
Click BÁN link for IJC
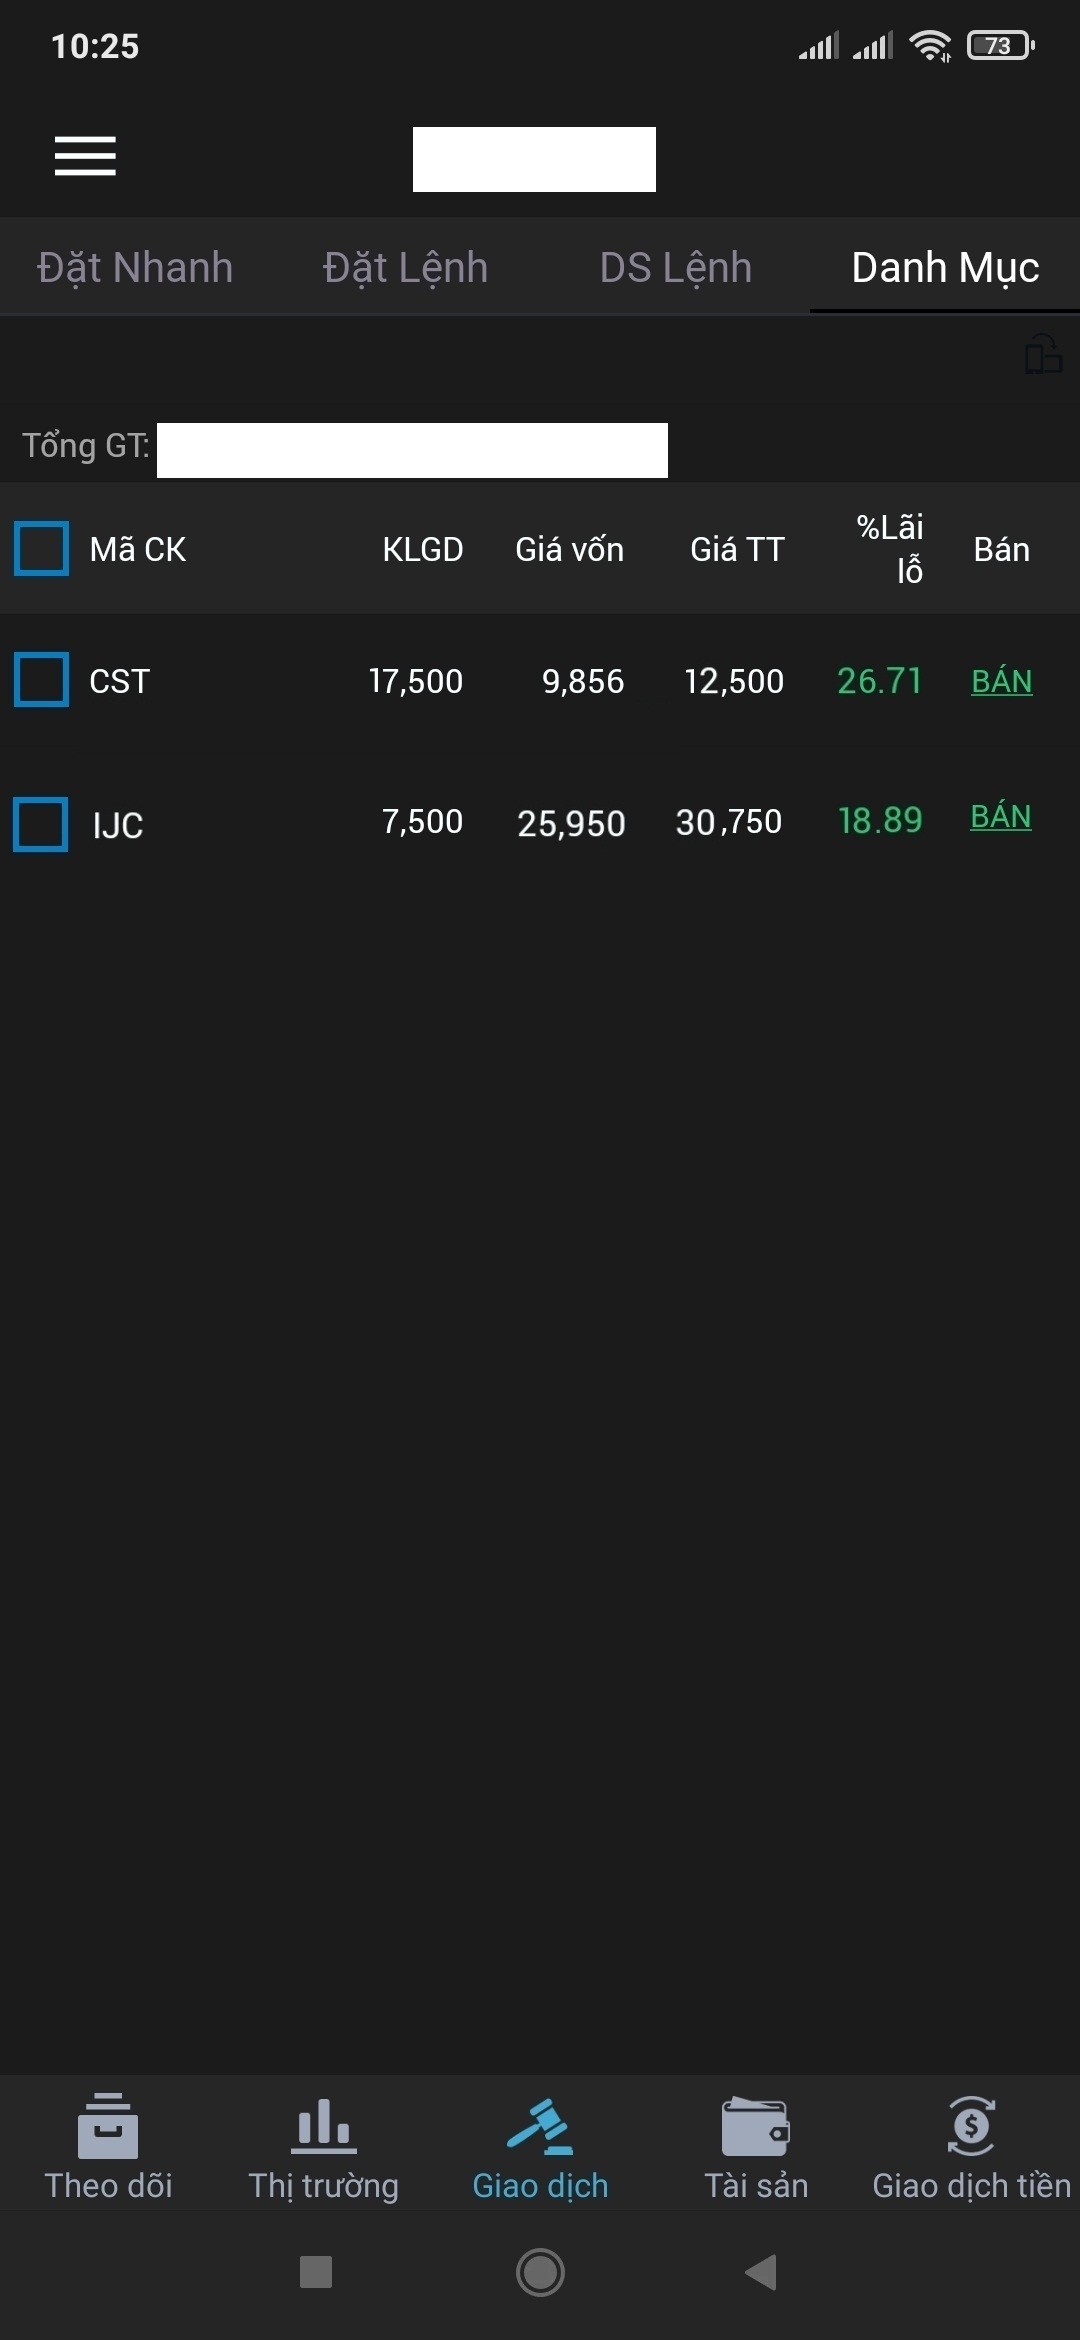point(1001,817)
